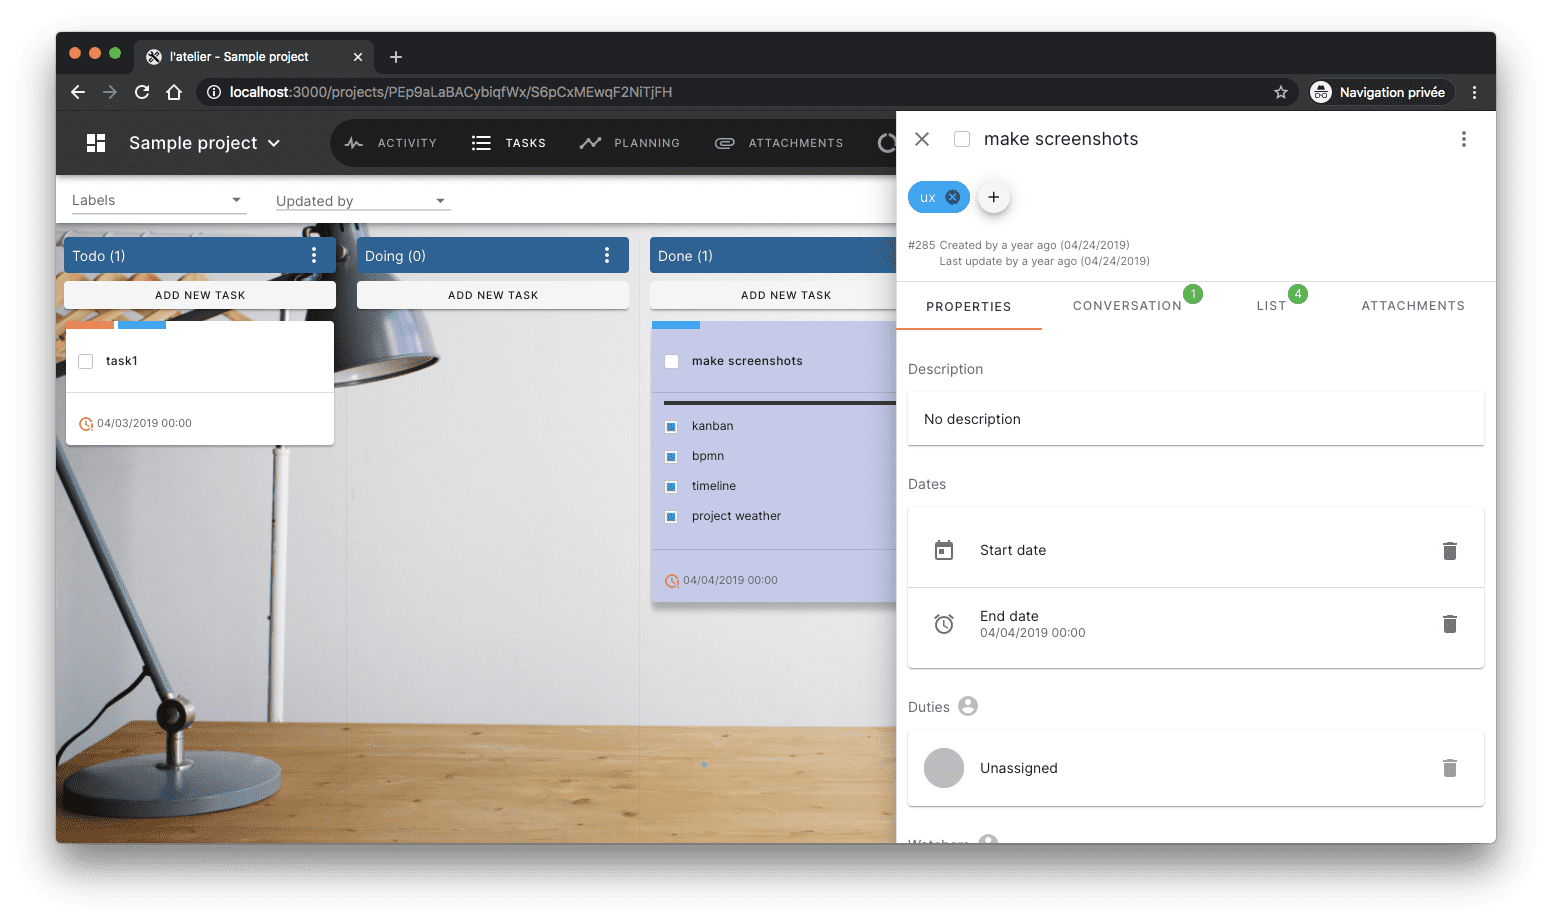This screenshot has width=1552, height=923.
Task: Open the dashboard grid icon beside Sample project
Action: coord(96,143)
